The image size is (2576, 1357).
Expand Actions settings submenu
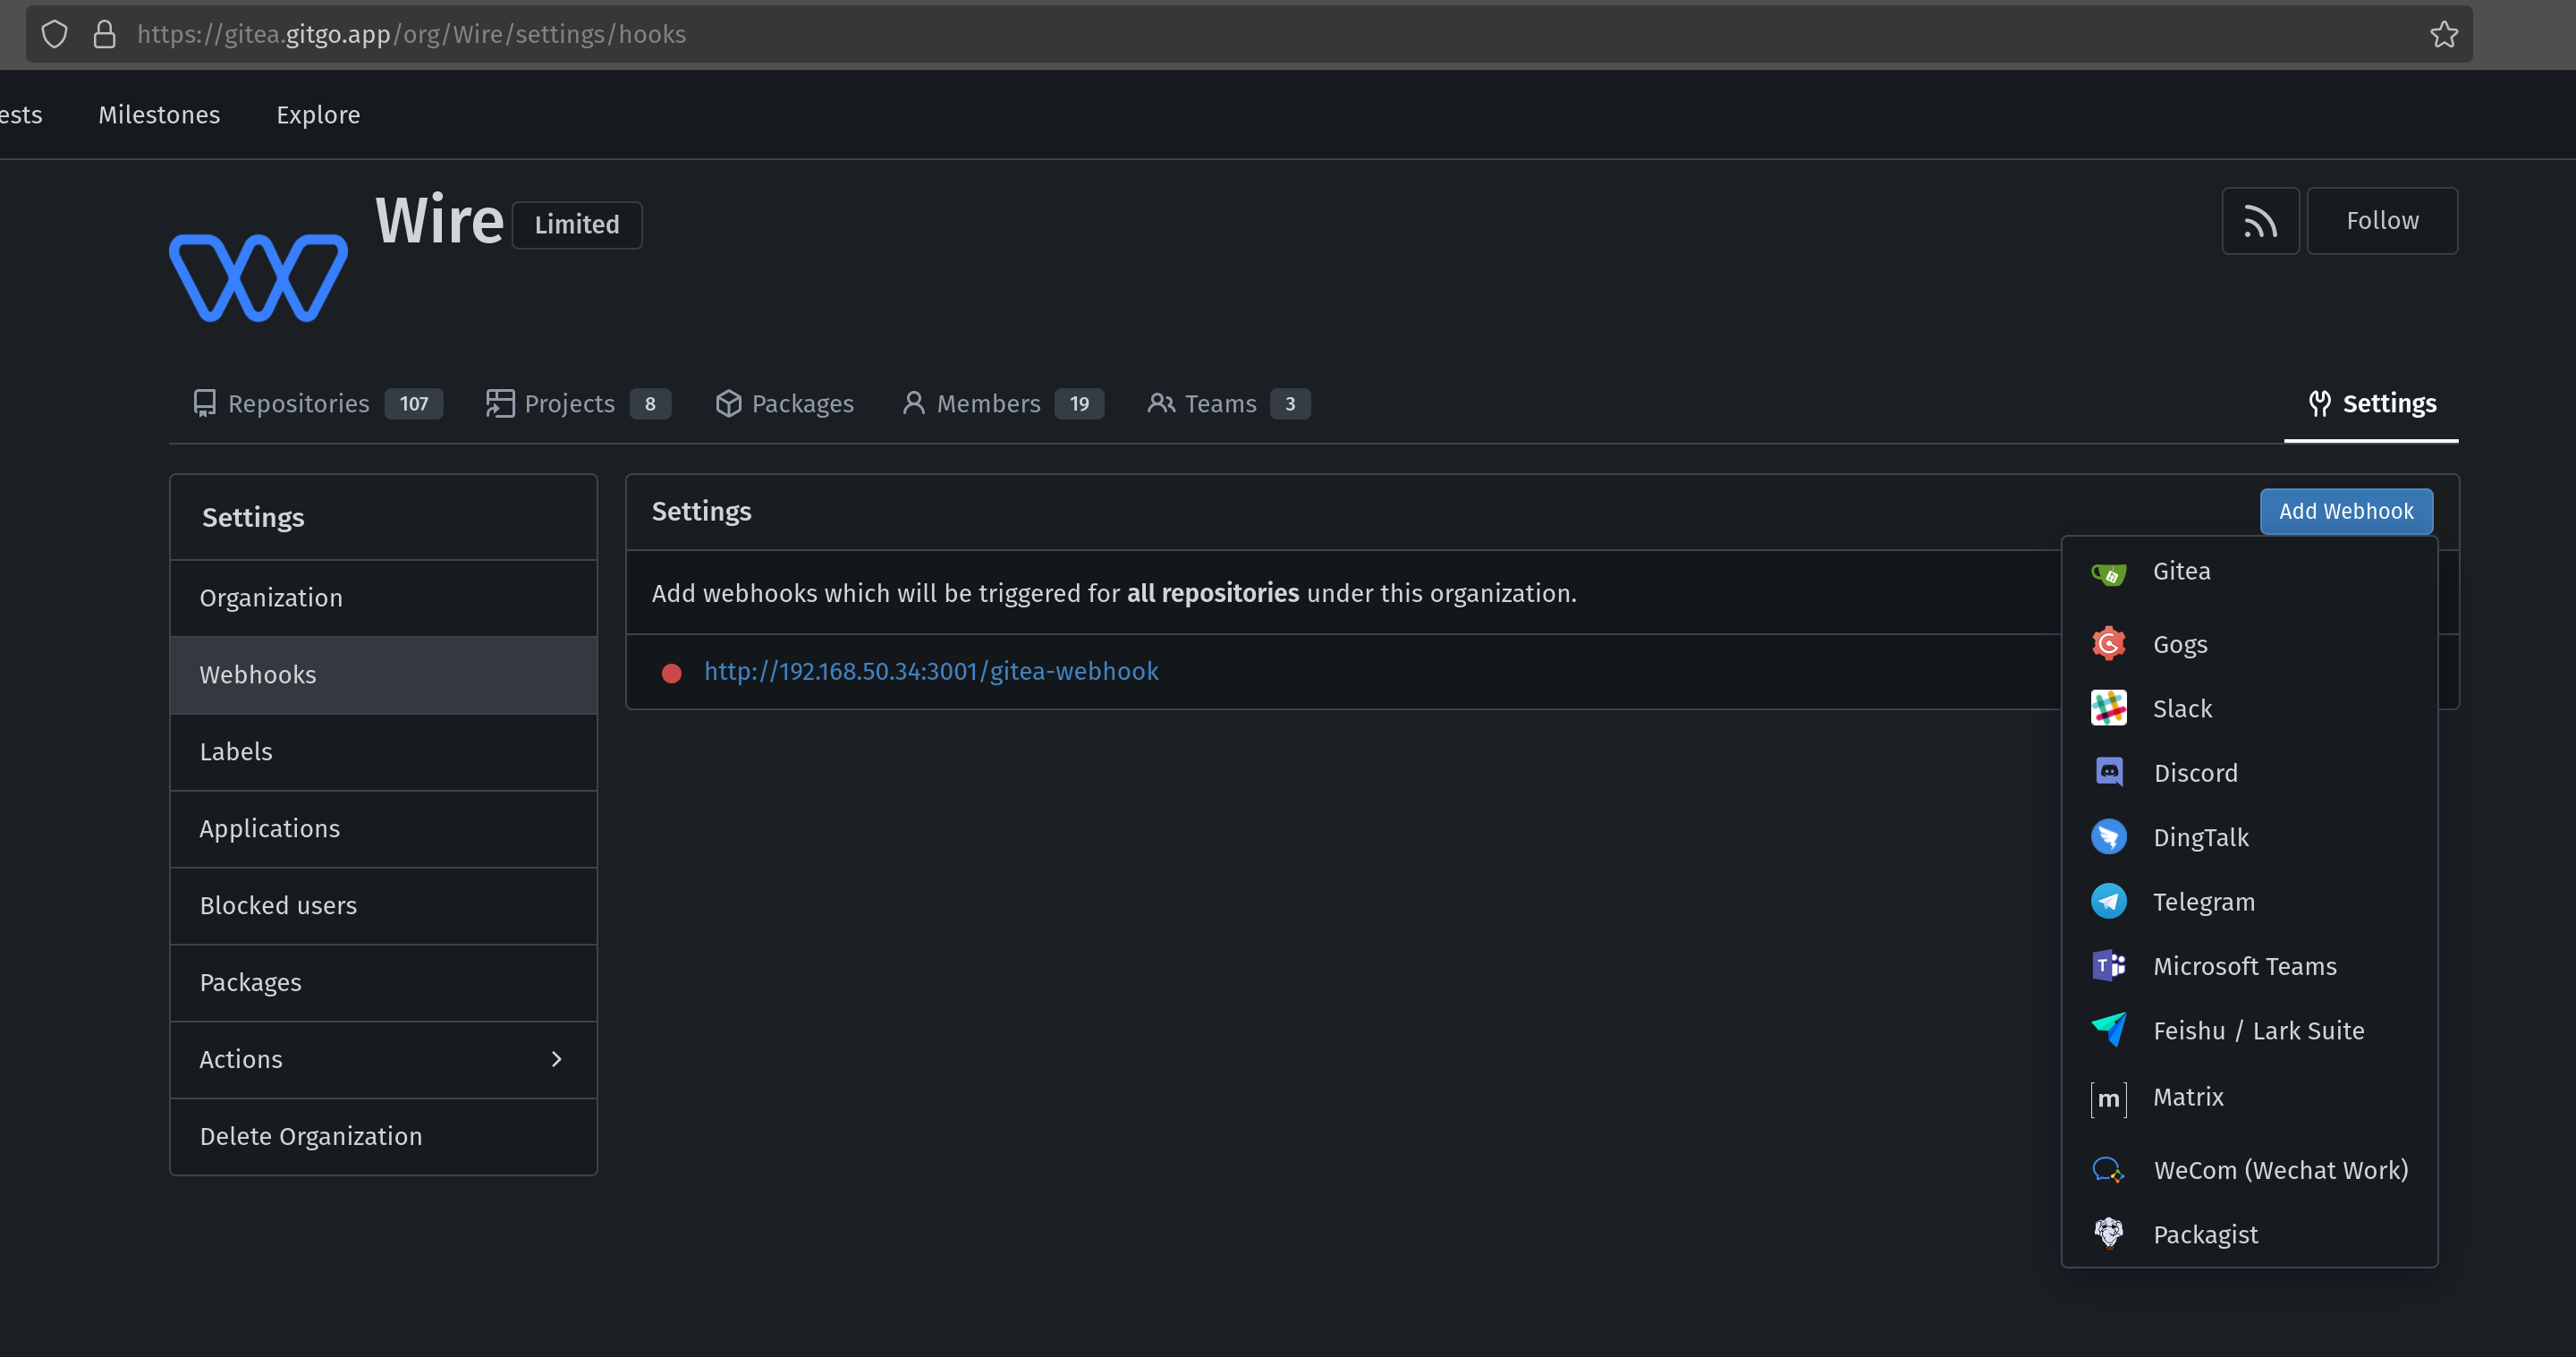[383, 1059]
